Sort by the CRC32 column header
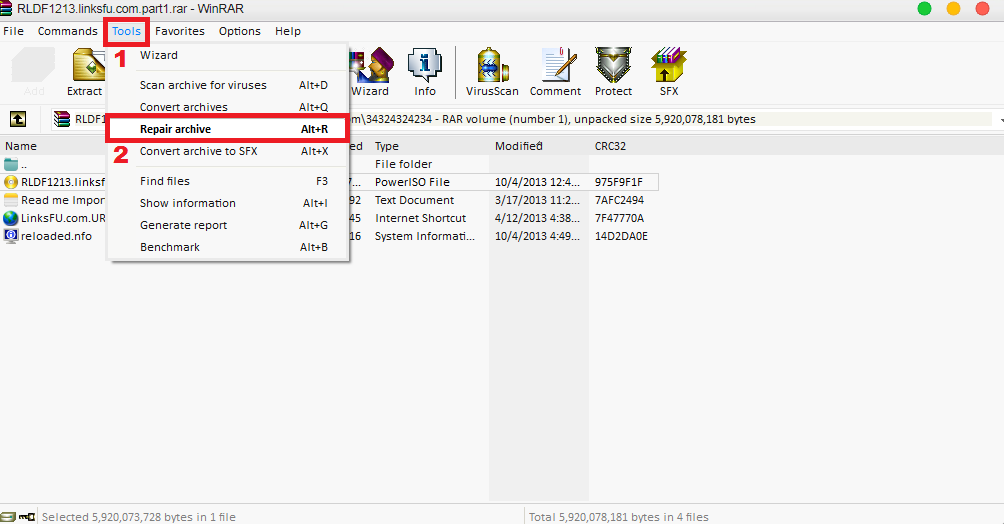 click(x=610, y=146)
